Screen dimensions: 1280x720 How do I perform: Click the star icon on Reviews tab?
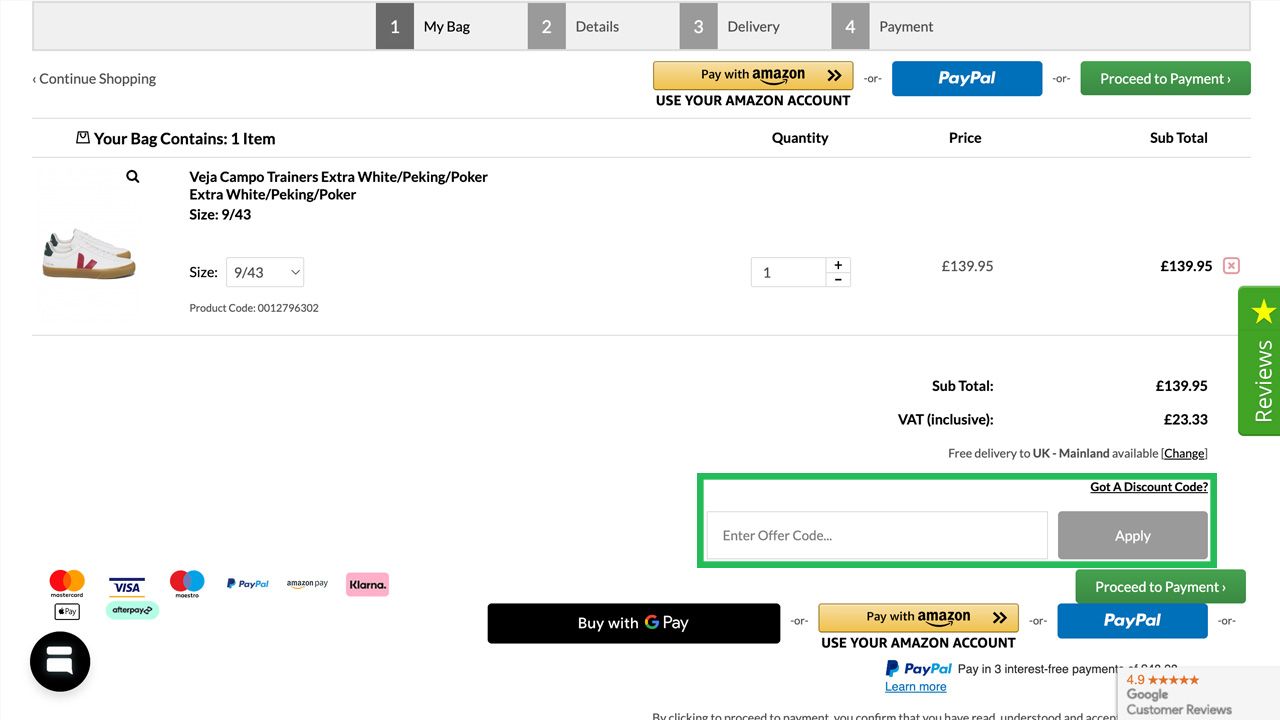click(x=1263, y=312)
